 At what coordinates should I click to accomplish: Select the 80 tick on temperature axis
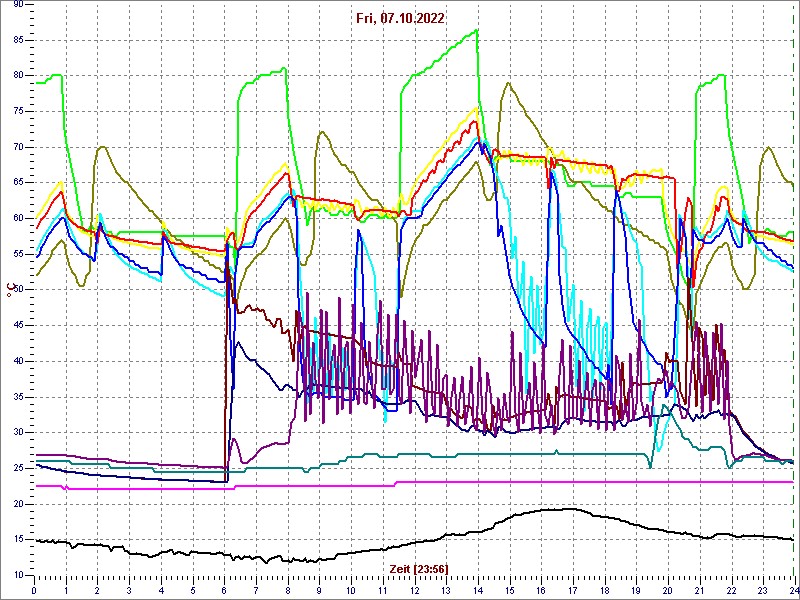pos(18,76)
